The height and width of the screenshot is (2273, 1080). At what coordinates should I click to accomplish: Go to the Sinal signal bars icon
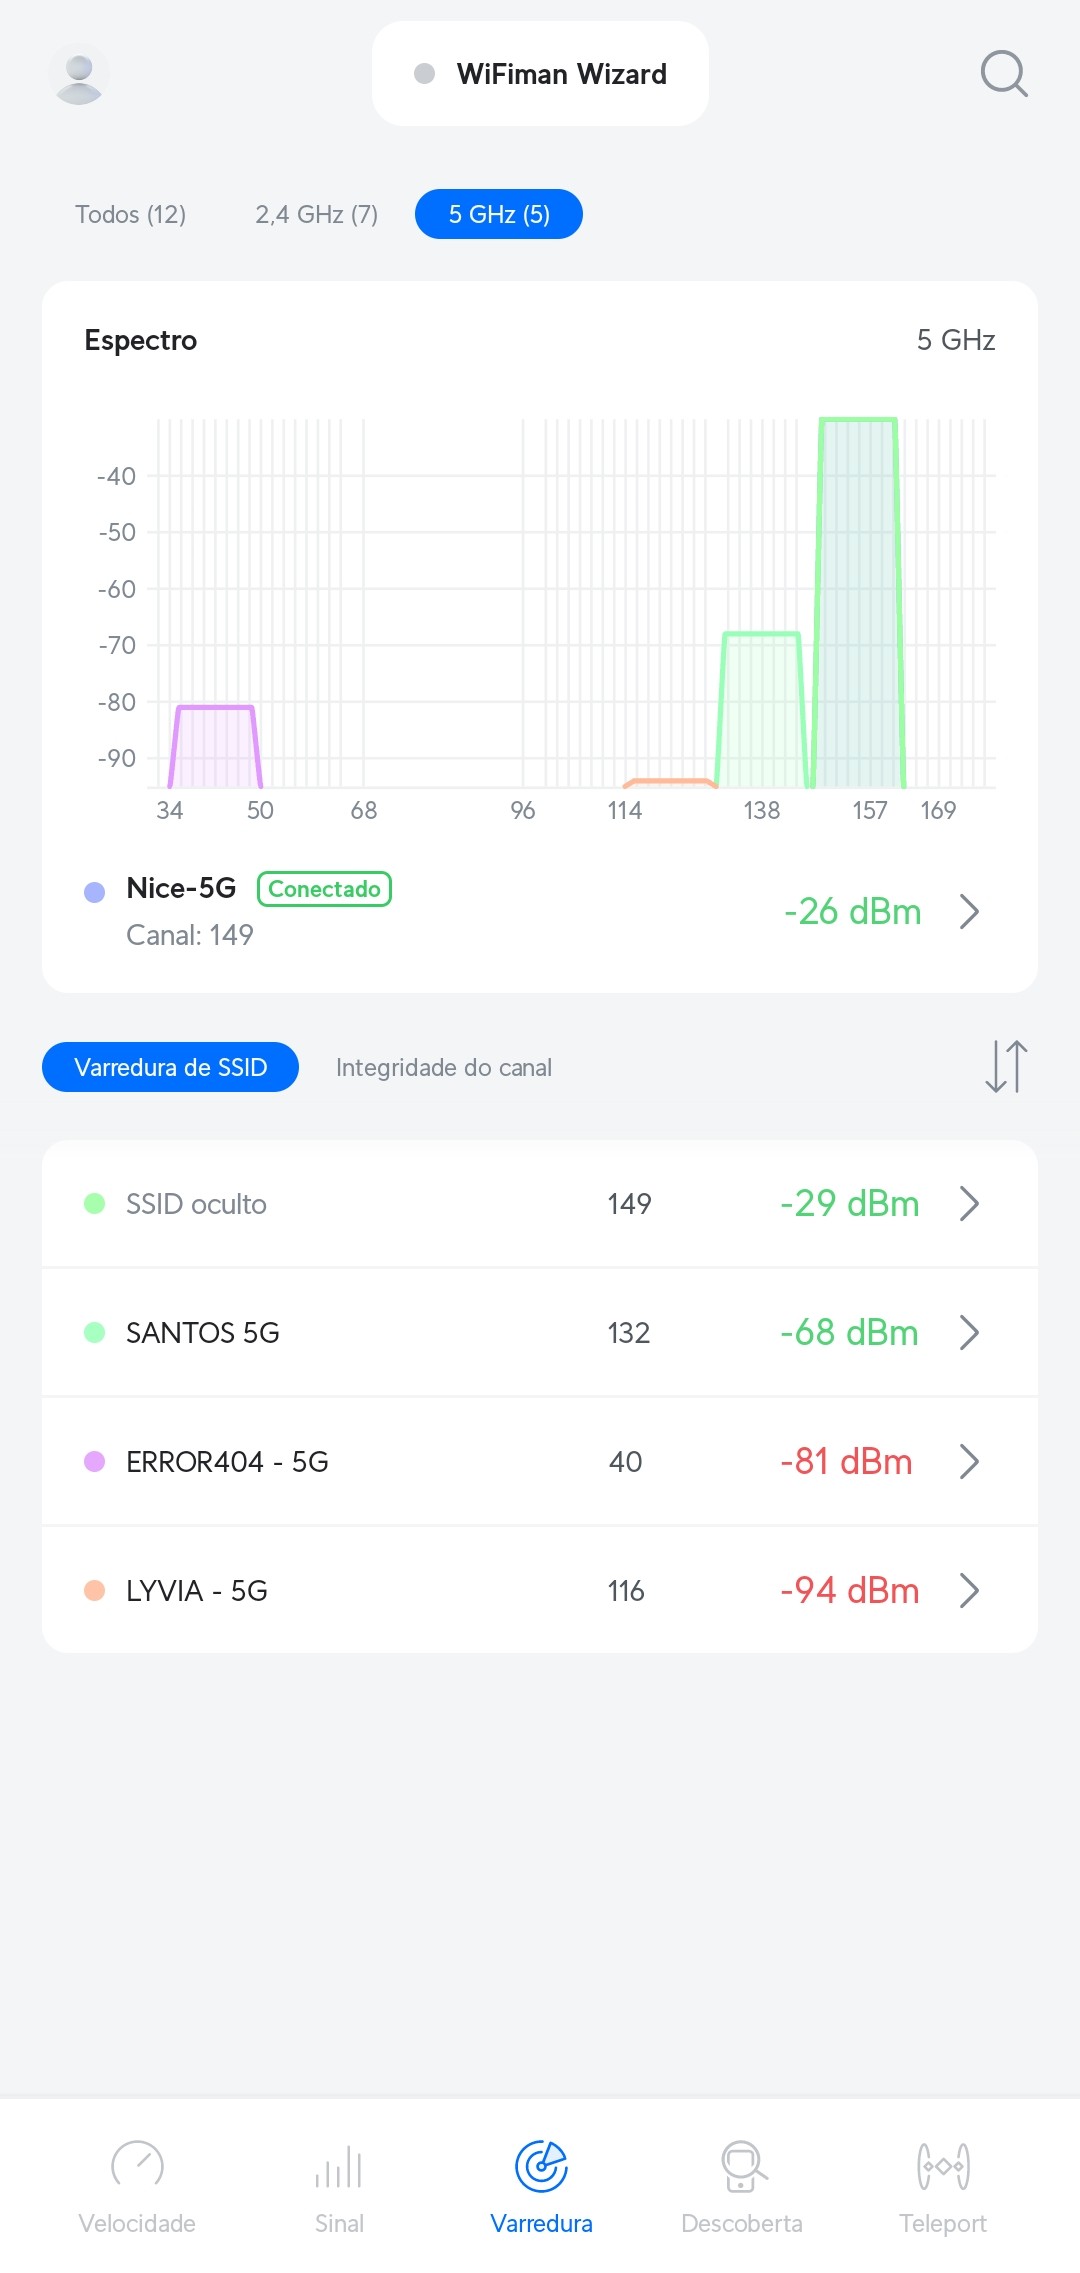pyautogui.click(x=339, y=2166)
